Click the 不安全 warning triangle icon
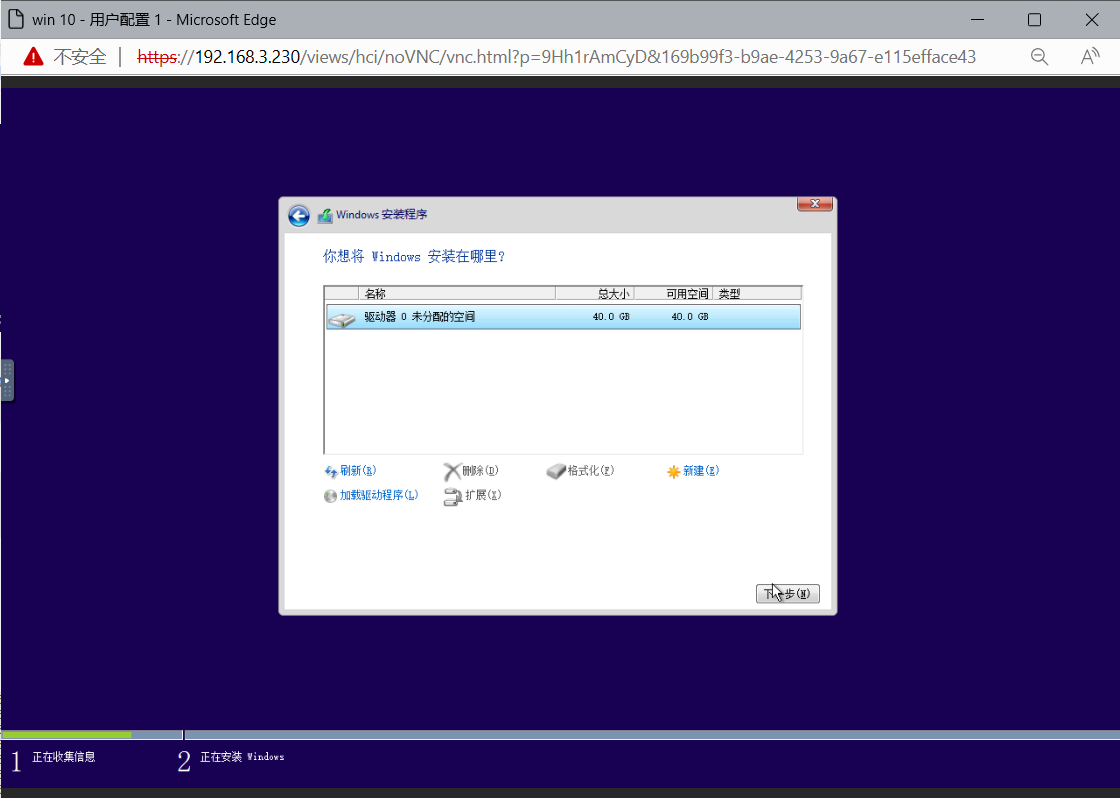1120x798 pixels. coord(34,56)
